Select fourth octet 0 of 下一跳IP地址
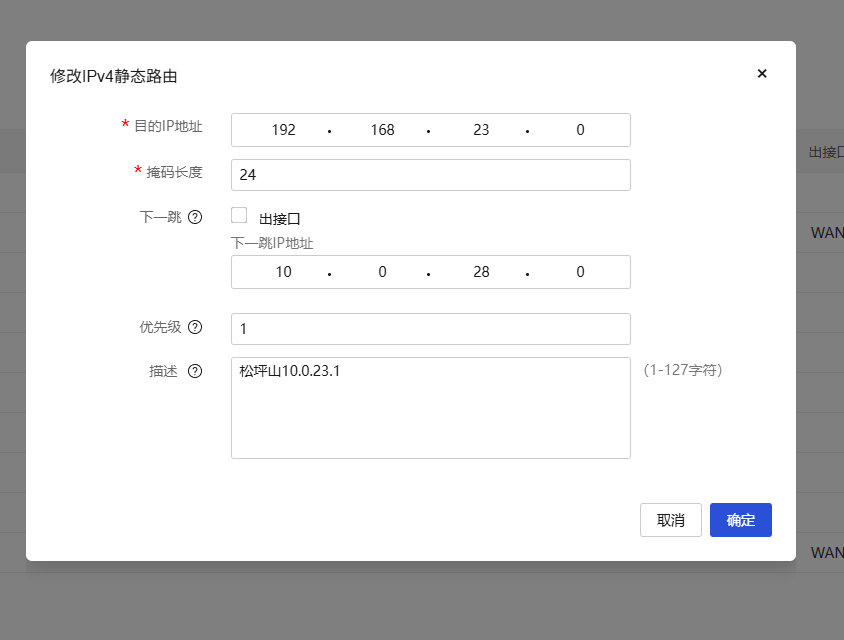The image size is (844, 640). coord(580,272)
